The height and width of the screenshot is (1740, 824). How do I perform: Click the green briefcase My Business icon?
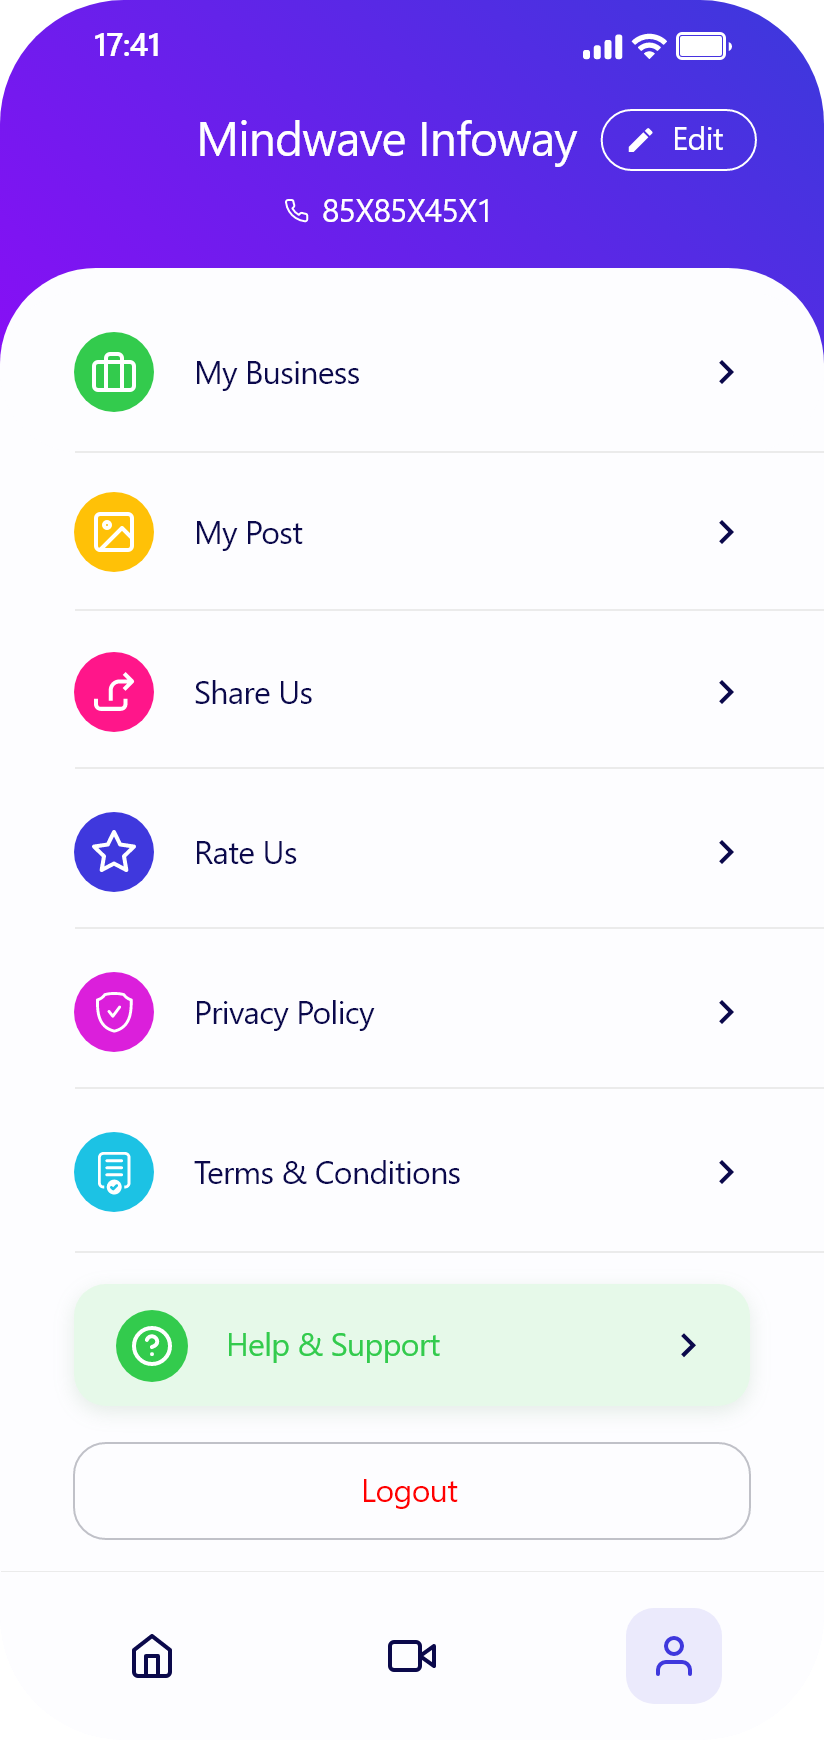pos(114,372)
